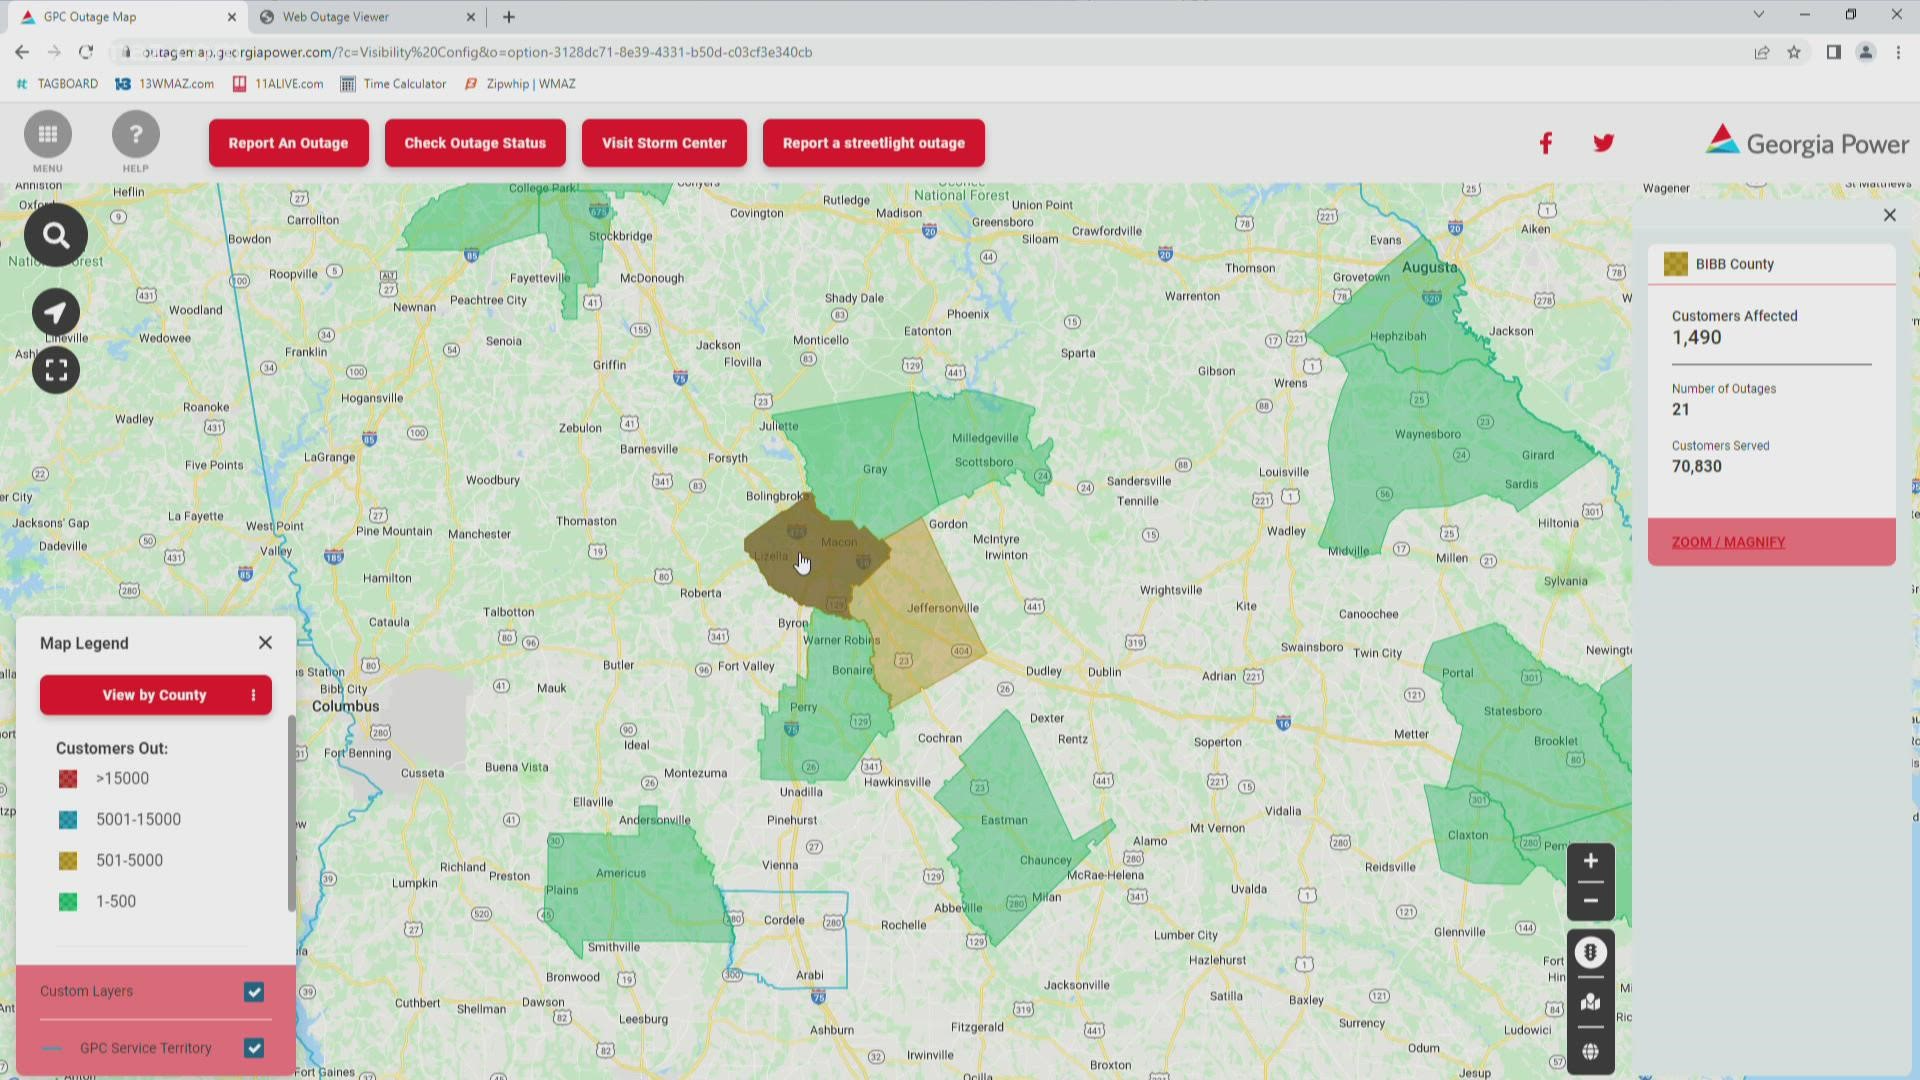This screenshot has height=1080, width=1920.
Task: Locate me with the arrow icon
Action: coord(56,313)
